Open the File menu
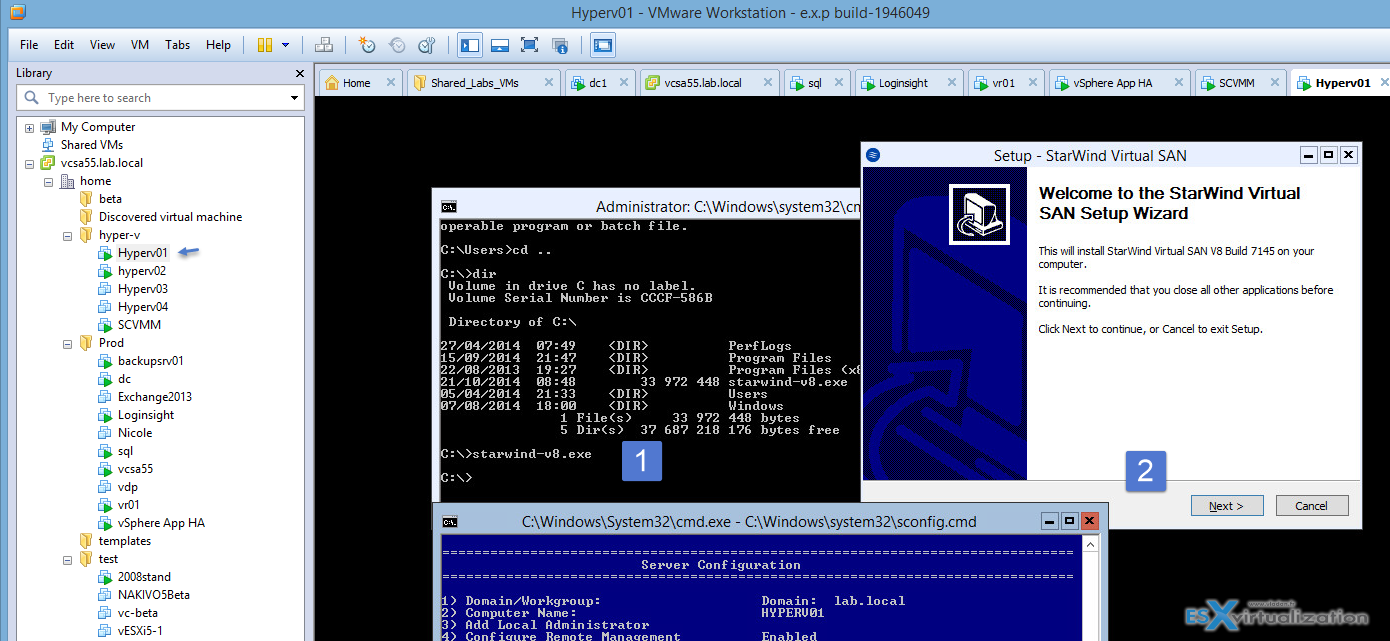The image size is (1390, 641). click(29, 45)
